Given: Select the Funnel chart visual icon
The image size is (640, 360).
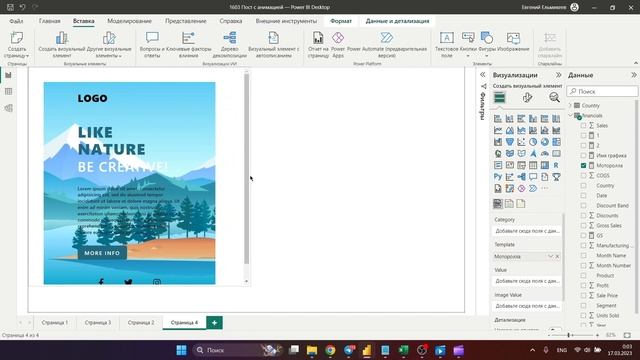Looking at the screenshot, I should pos(509,142).
